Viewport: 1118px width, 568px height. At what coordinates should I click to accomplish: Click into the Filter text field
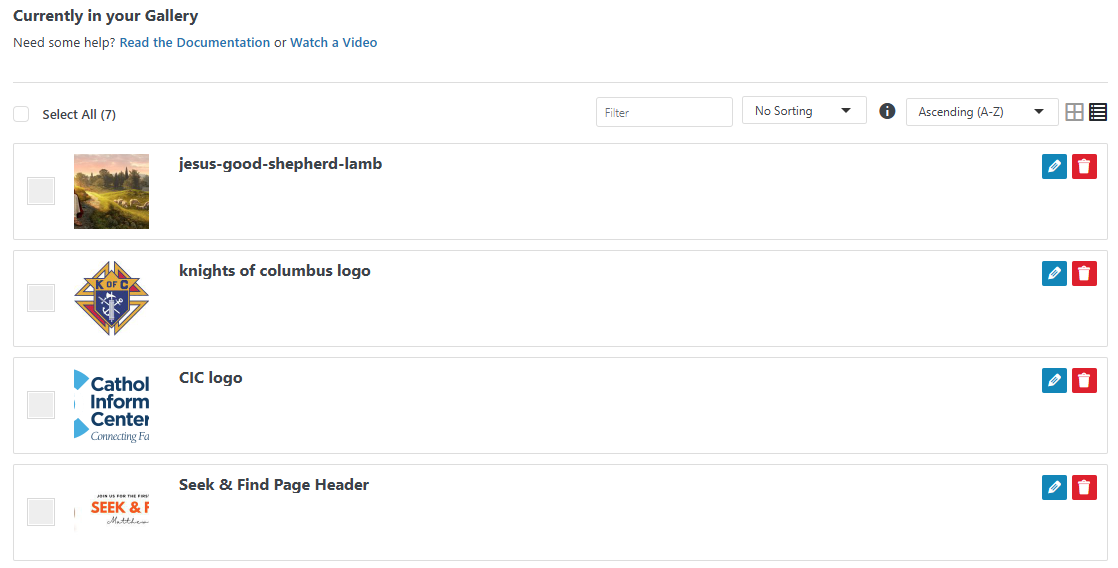(664, 112)
